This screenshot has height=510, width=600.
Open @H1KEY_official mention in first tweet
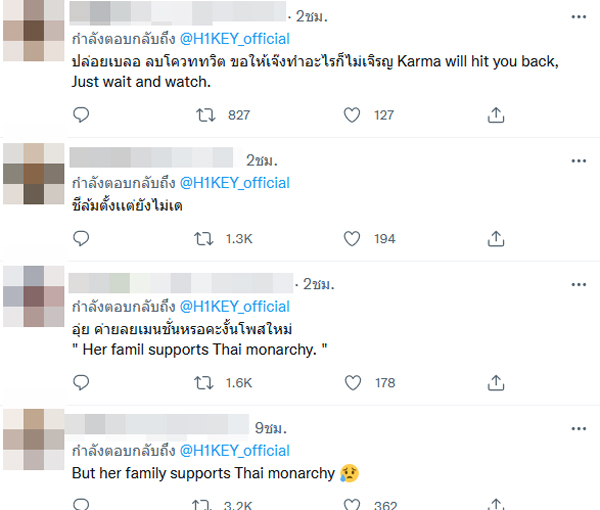click(234, 39)
